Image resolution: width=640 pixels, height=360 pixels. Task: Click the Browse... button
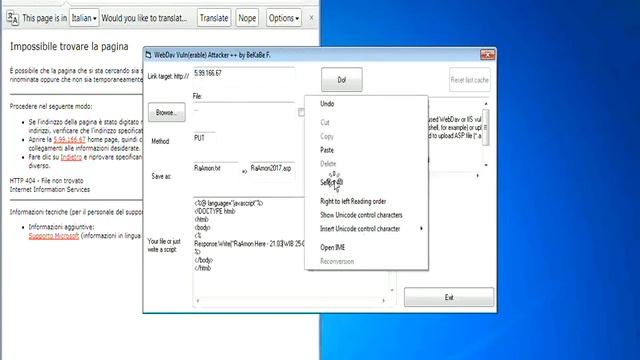pos(167,112)
